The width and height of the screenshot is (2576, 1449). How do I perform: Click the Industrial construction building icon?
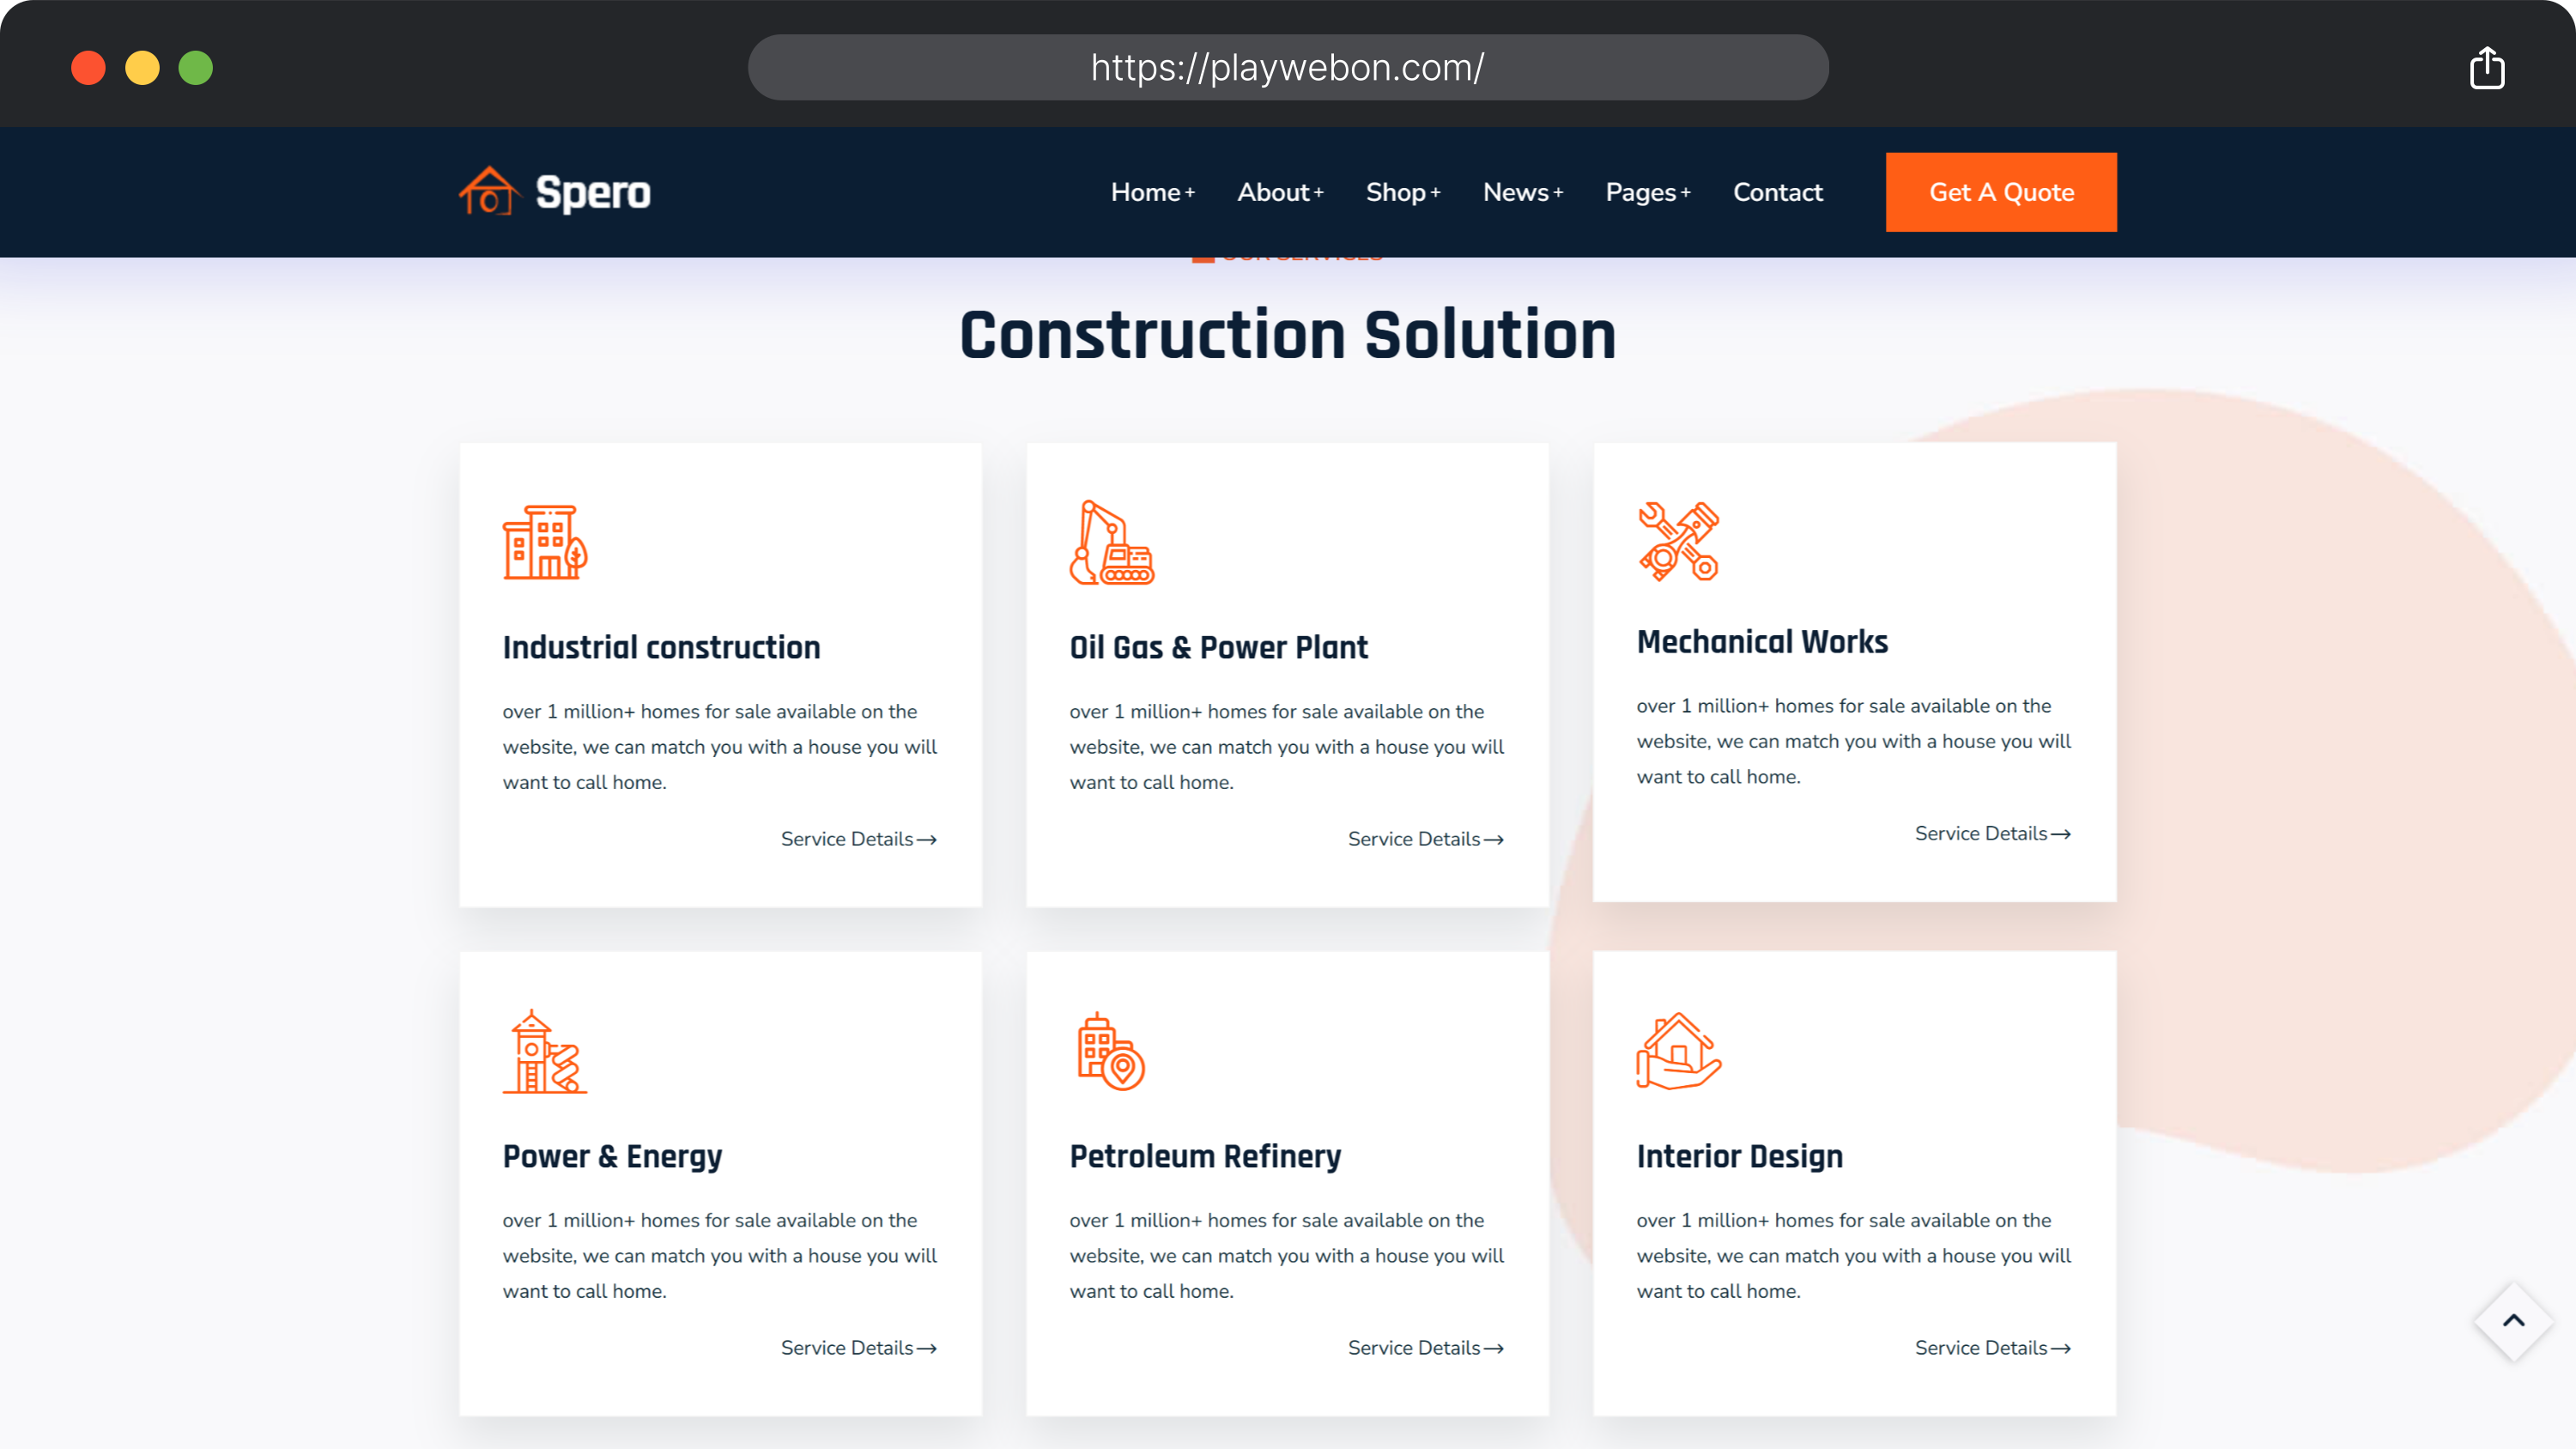[544, 542]
